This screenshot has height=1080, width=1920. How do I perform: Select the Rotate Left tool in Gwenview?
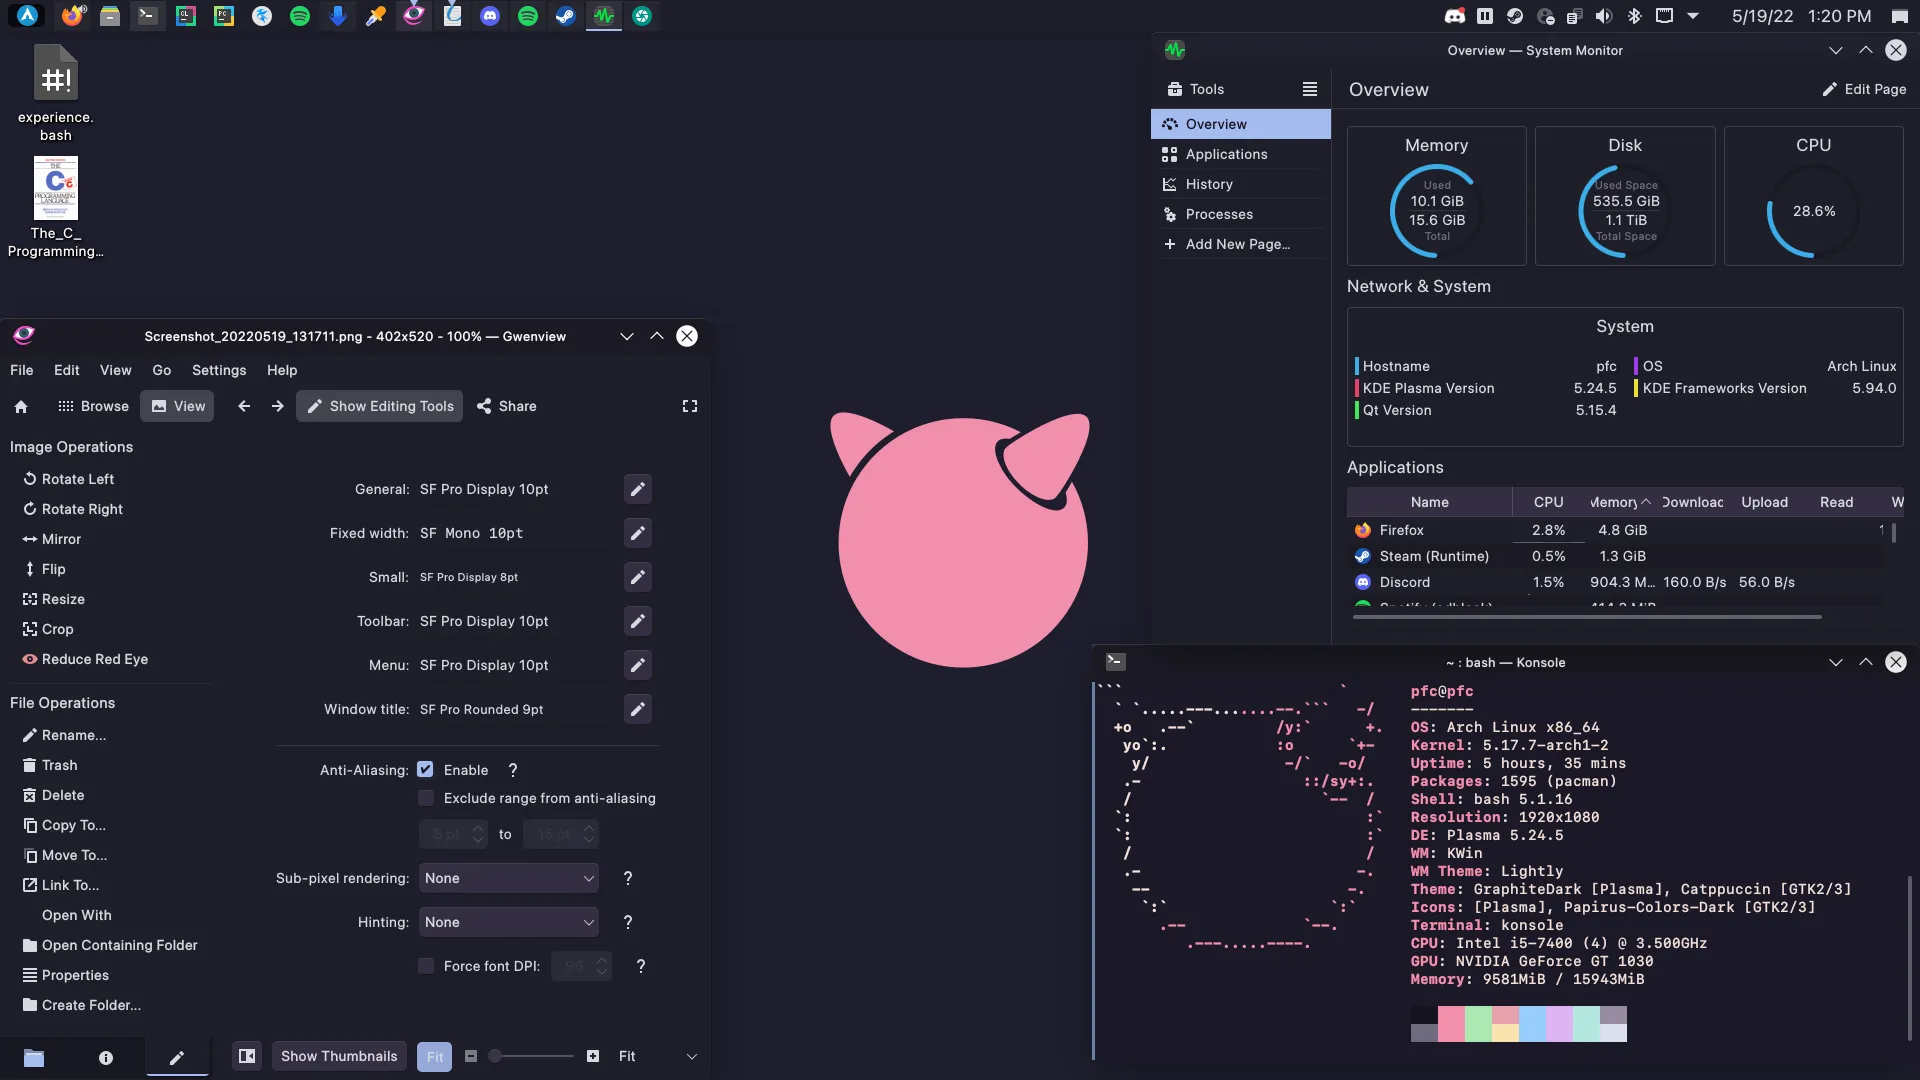[77, 478]
